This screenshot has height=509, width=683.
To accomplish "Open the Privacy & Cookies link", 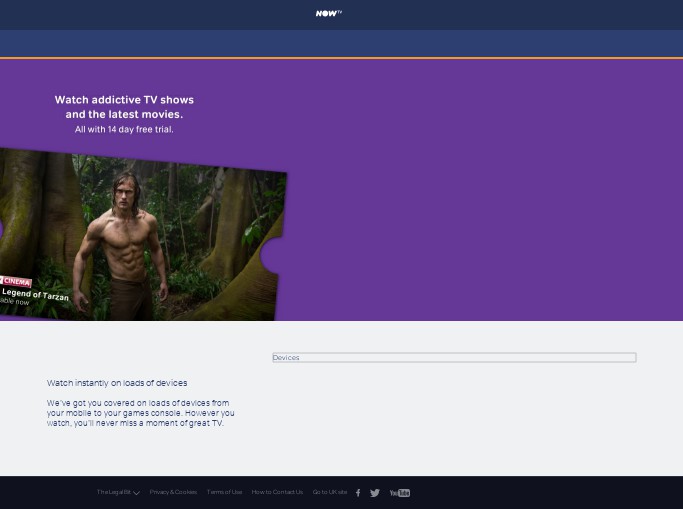I will click(173, 492).
